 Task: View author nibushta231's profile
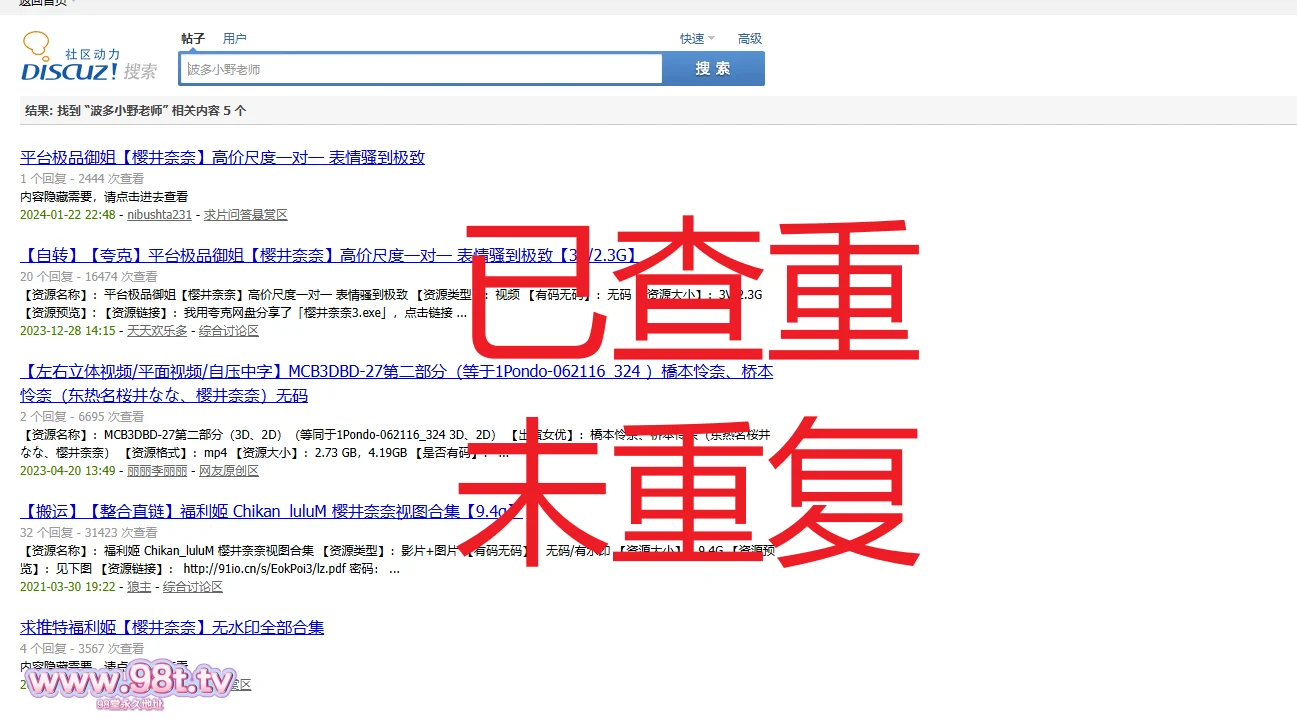tap(159, 215)
